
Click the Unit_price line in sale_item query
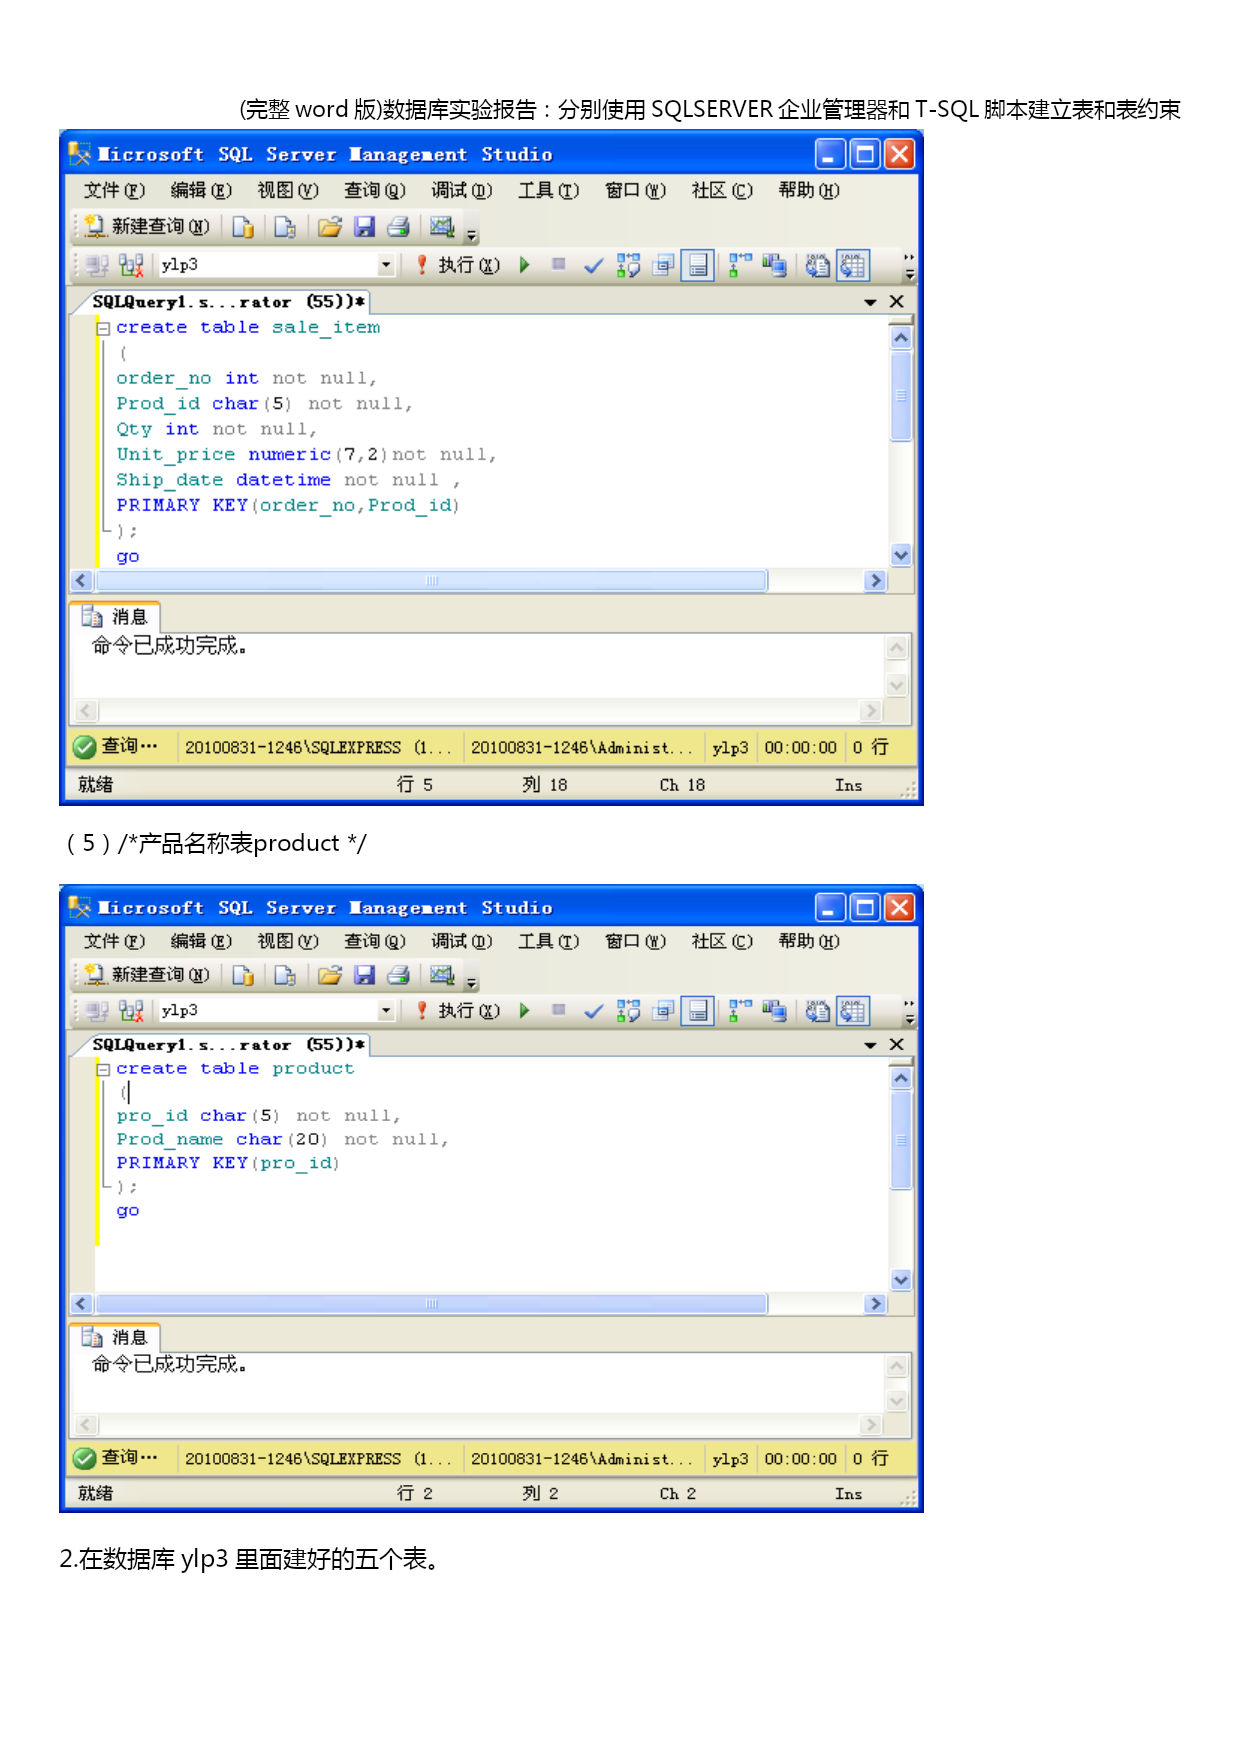[x=306, y=455]
